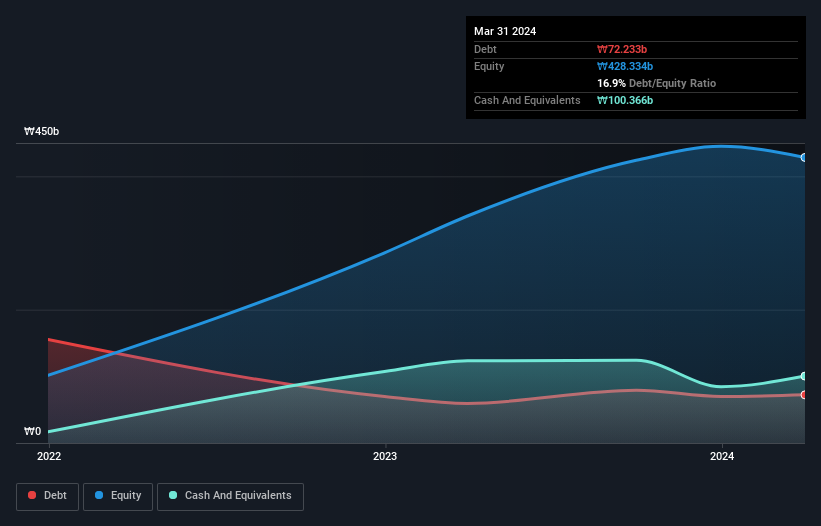The image size is (821, 526).
Task: Toggle Cash And Equivalents legend button
Action: (x=230, y=496)
